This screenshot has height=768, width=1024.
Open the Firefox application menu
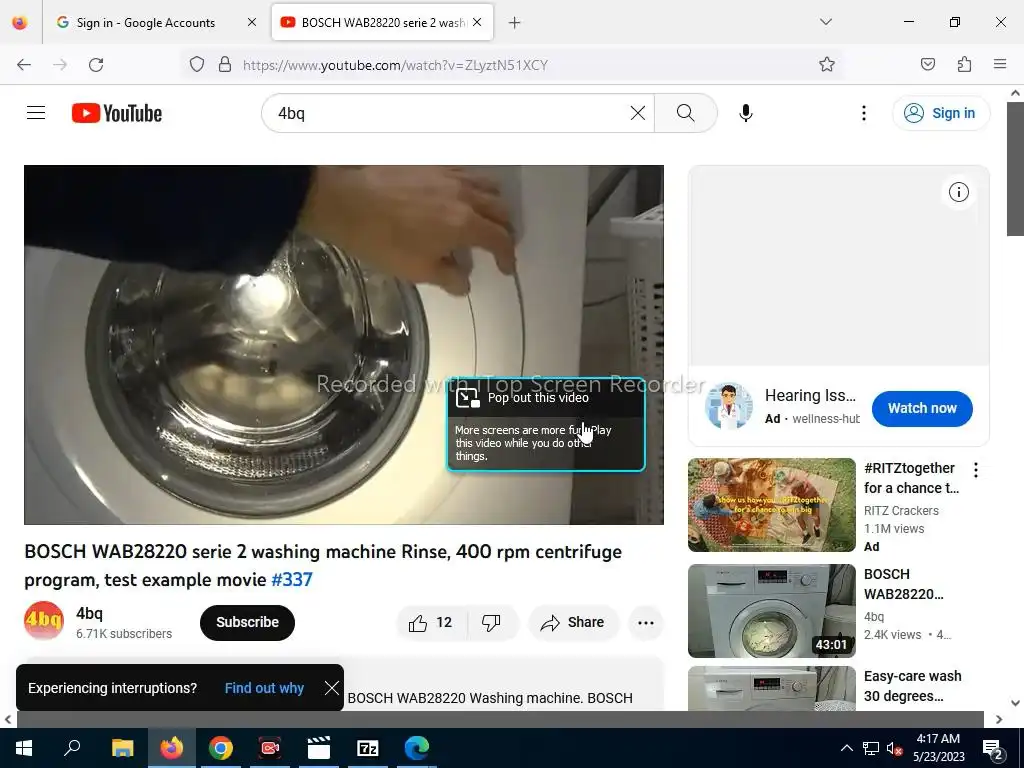pyautogui.click(x=1000, y=64)
